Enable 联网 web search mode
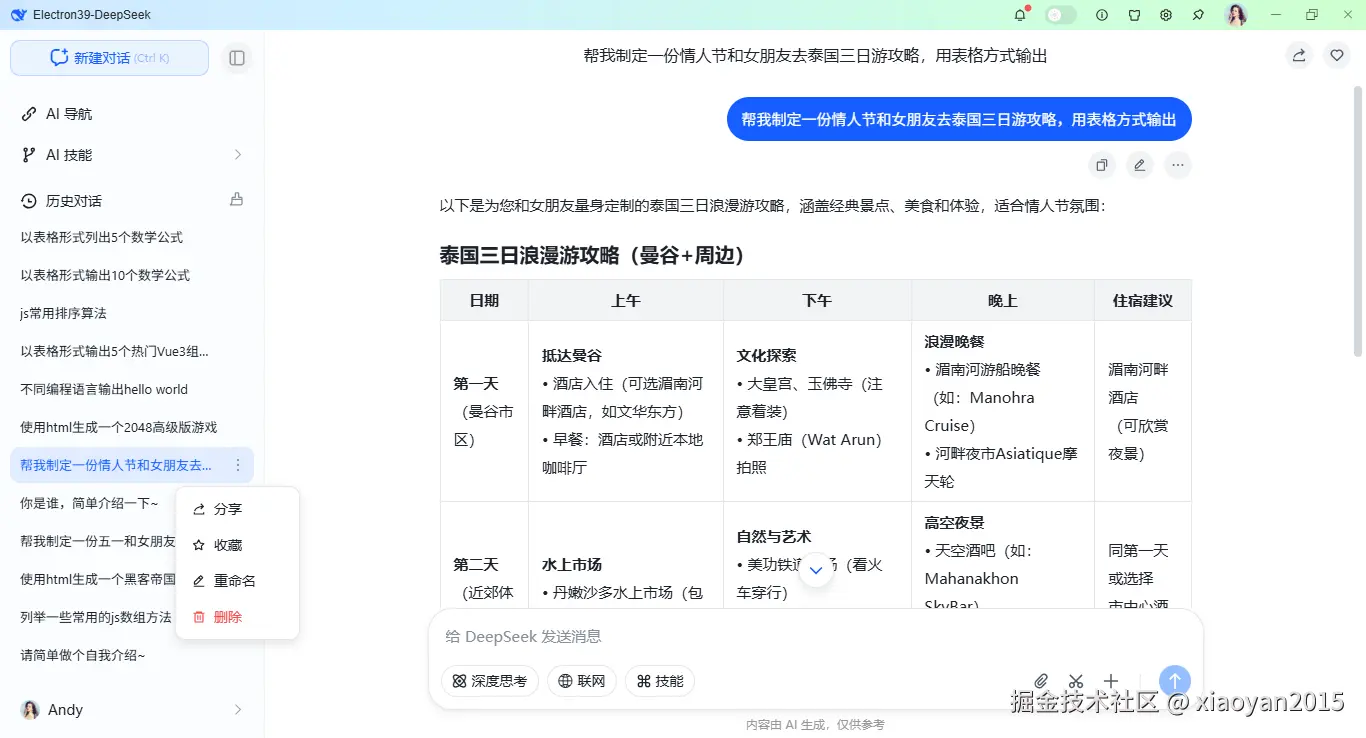 pyautogui.click(x=581, y=681)
